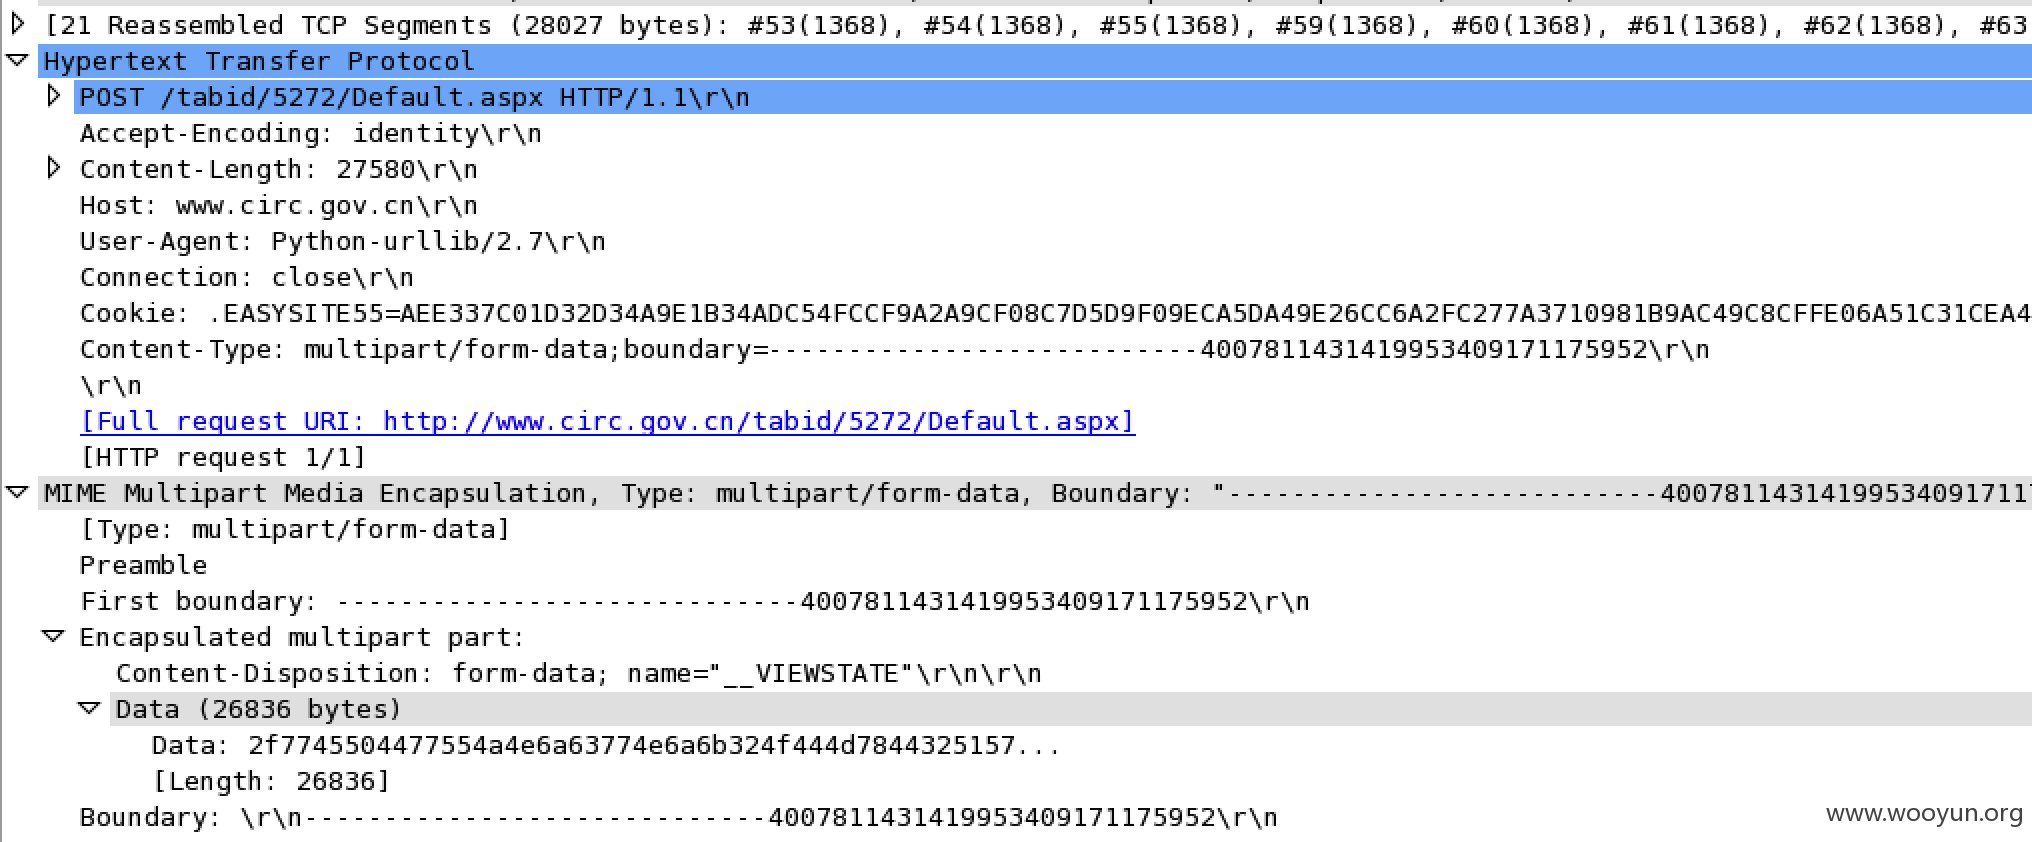
Task: Collapse the Data (26836 bytes) node
Action: click(x=90, y=708)
